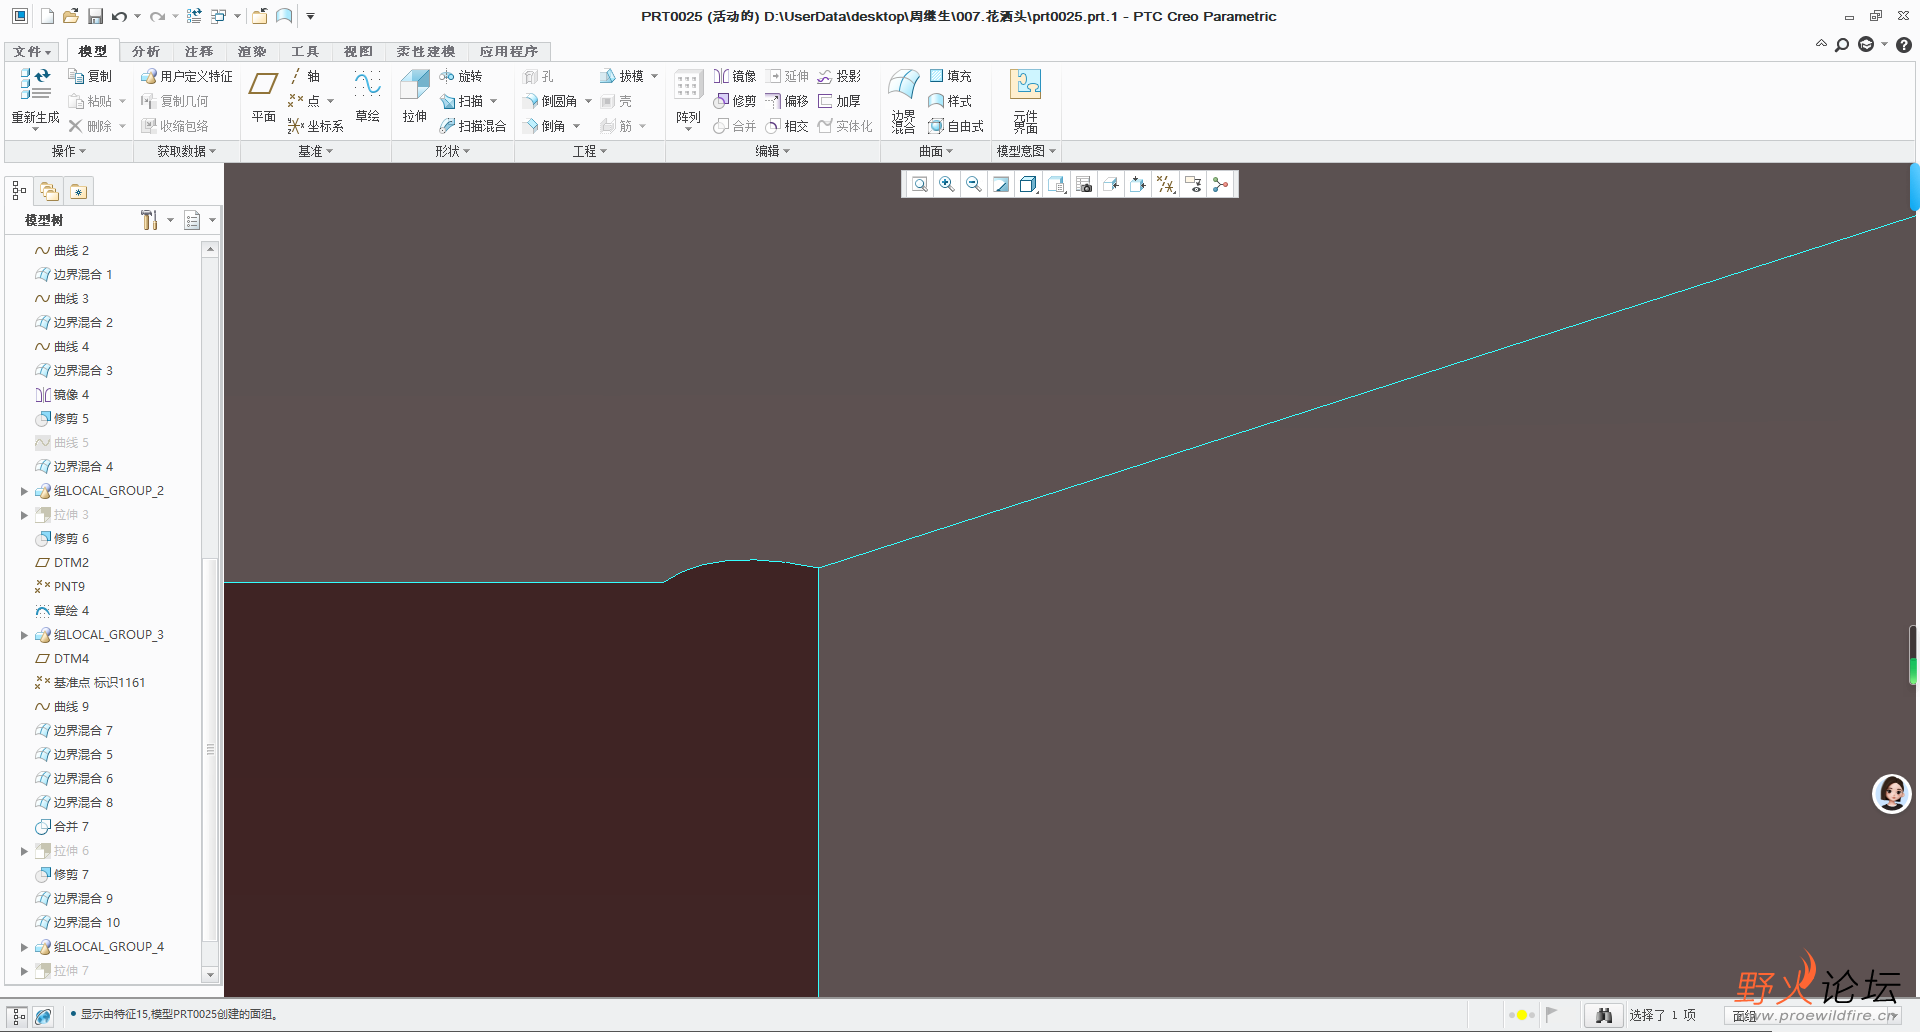Click the 扫描混合 swept blend tool
1920x1032 pixels.
(x=473, y=126)
